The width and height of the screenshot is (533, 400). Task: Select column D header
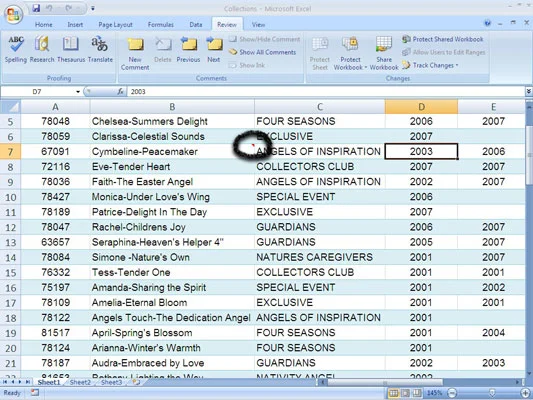click(x=421, y=107)
